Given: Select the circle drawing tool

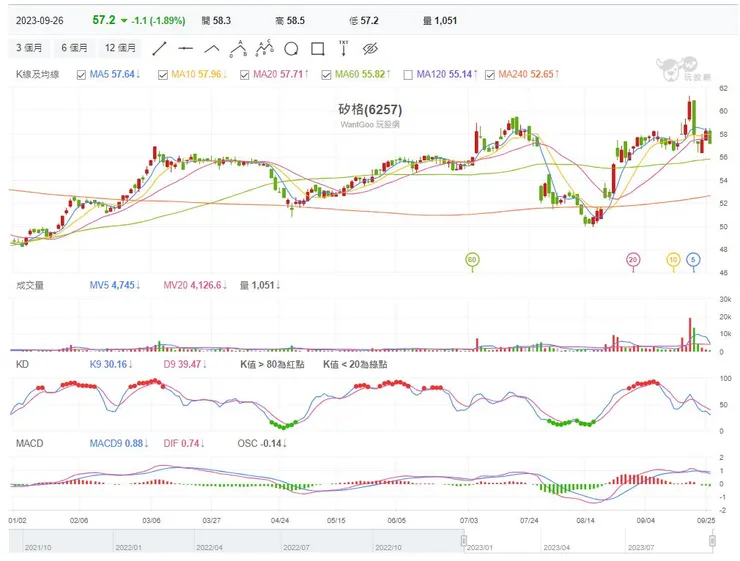Looking at the screenshot, I should pos(291,48).
